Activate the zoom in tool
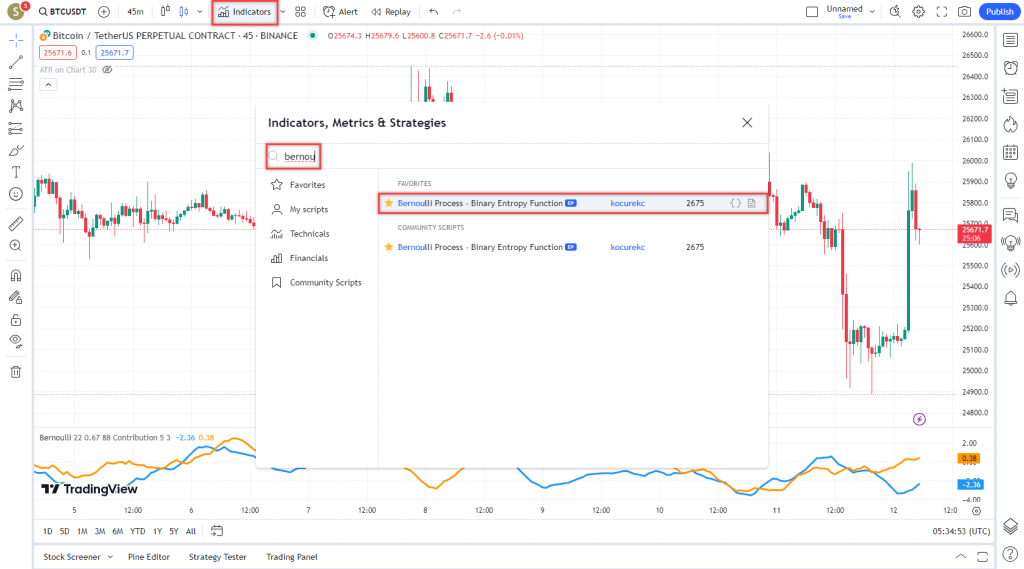The height and width of the screenshot is (569, 1024). tap(16, 246)
